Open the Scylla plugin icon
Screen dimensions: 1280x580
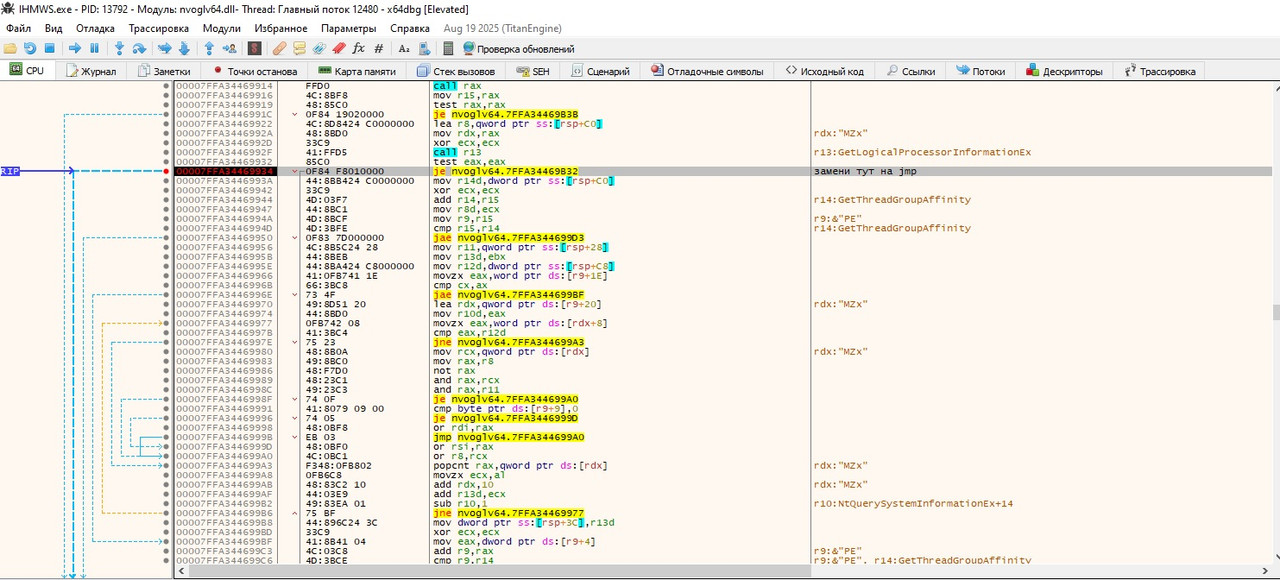(254, 48)
